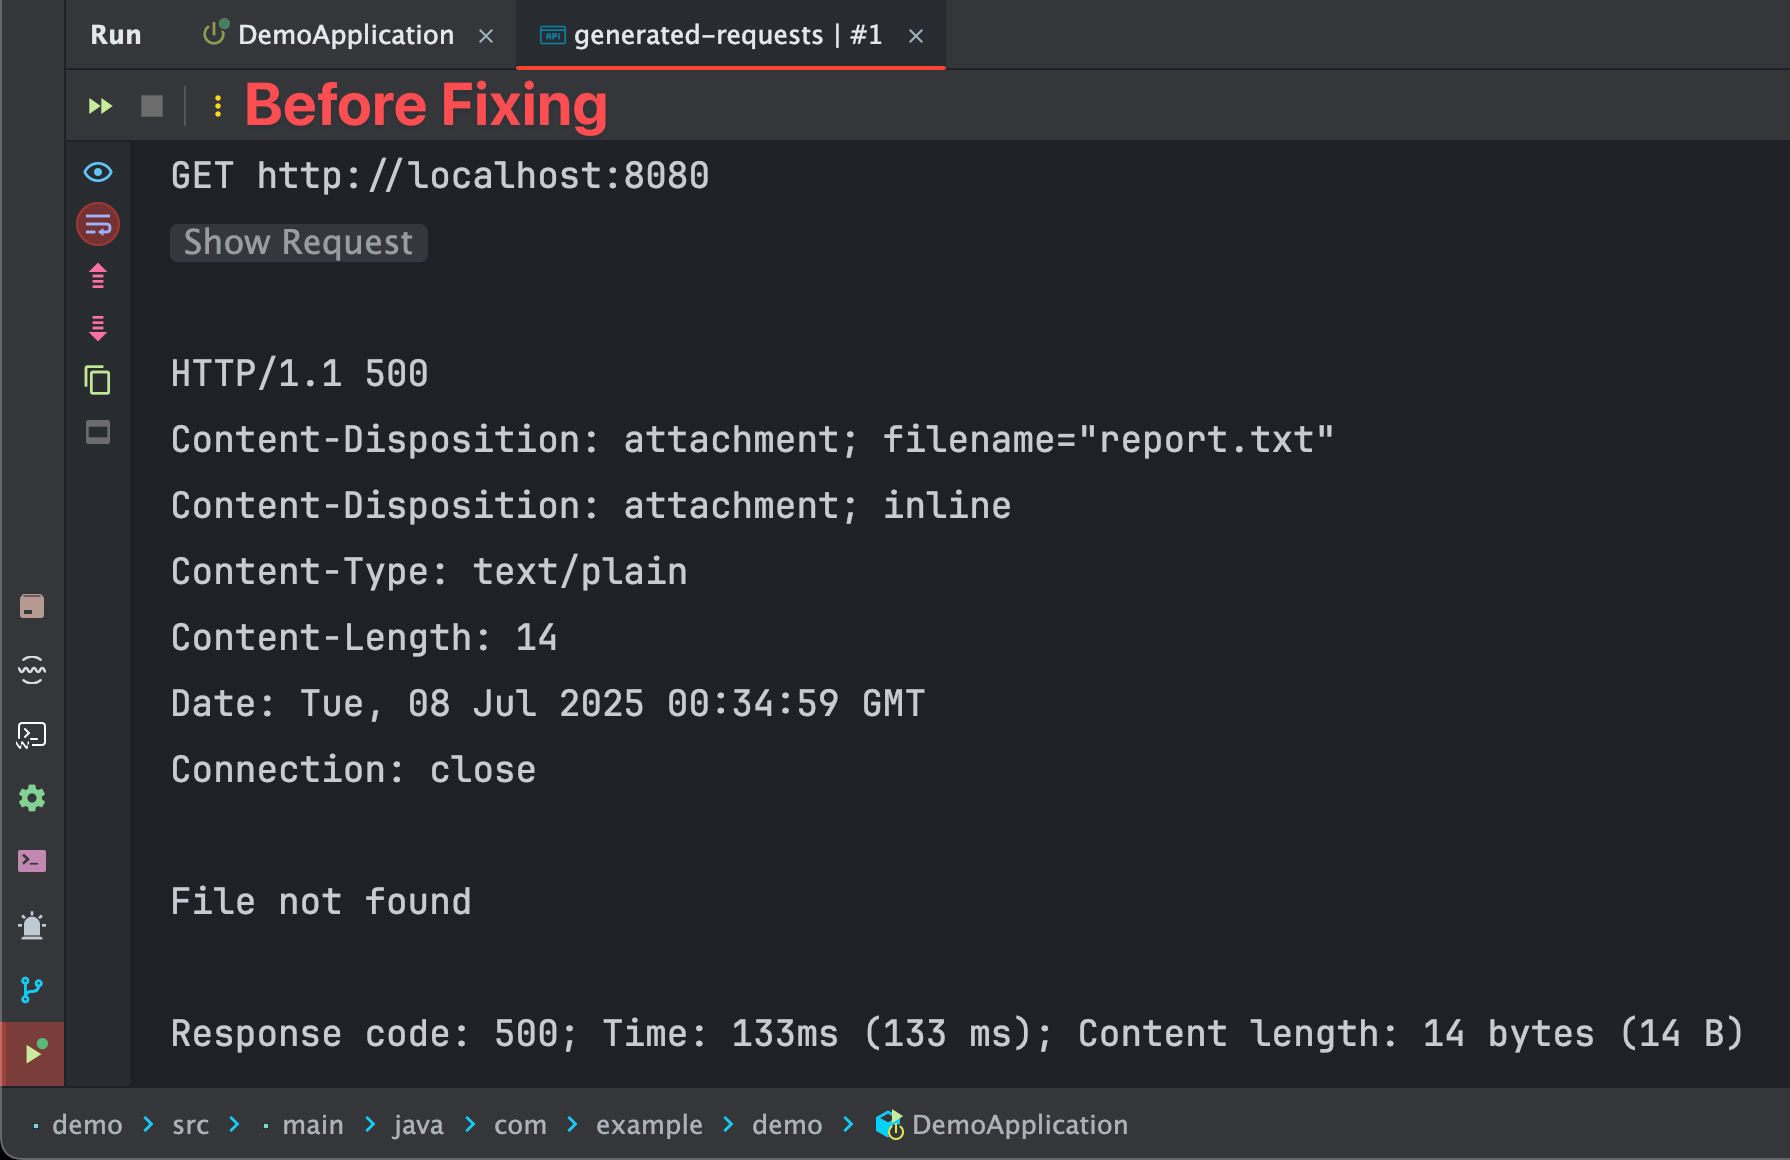Click the copy response icon
The image size is (1790, 1160).
(98, 380)
